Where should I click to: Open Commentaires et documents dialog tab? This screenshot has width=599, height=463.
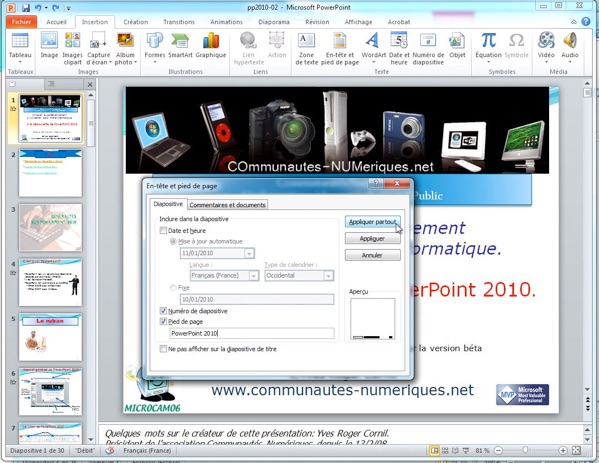tap(227, 205)
